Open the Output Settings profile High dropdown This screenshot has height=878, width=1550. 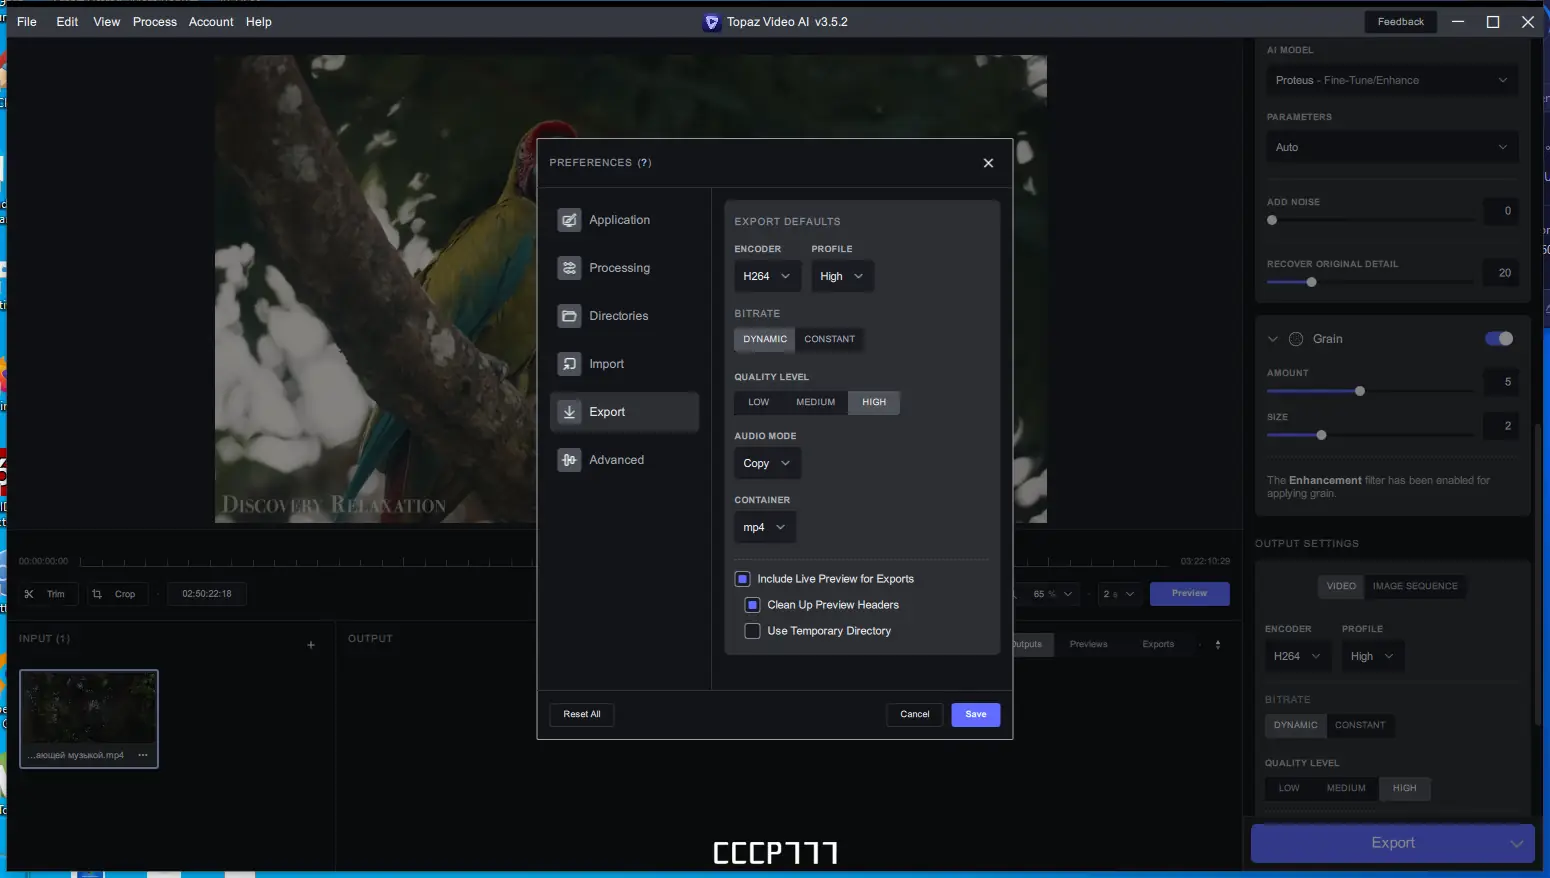1372,656
